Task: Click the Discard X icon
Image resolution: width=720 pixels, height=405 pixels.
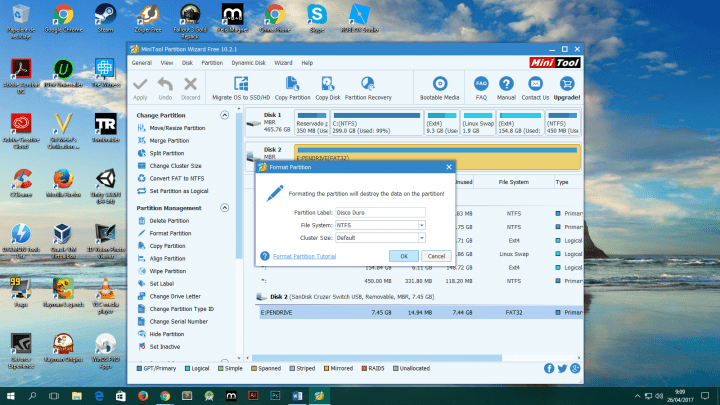Action: tap(190, 84)
